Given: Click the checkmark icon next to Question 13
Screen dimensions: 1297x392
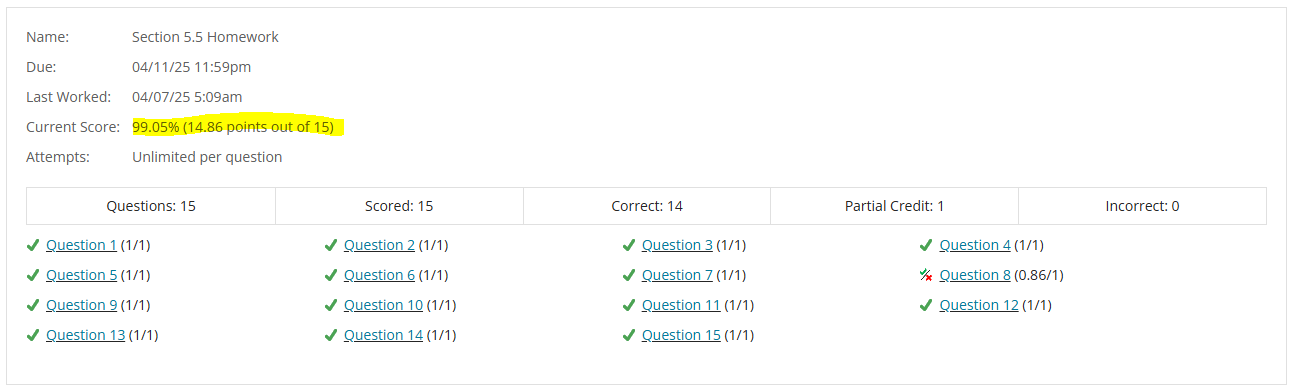Looking at the screenshot, I should (33, 335).
